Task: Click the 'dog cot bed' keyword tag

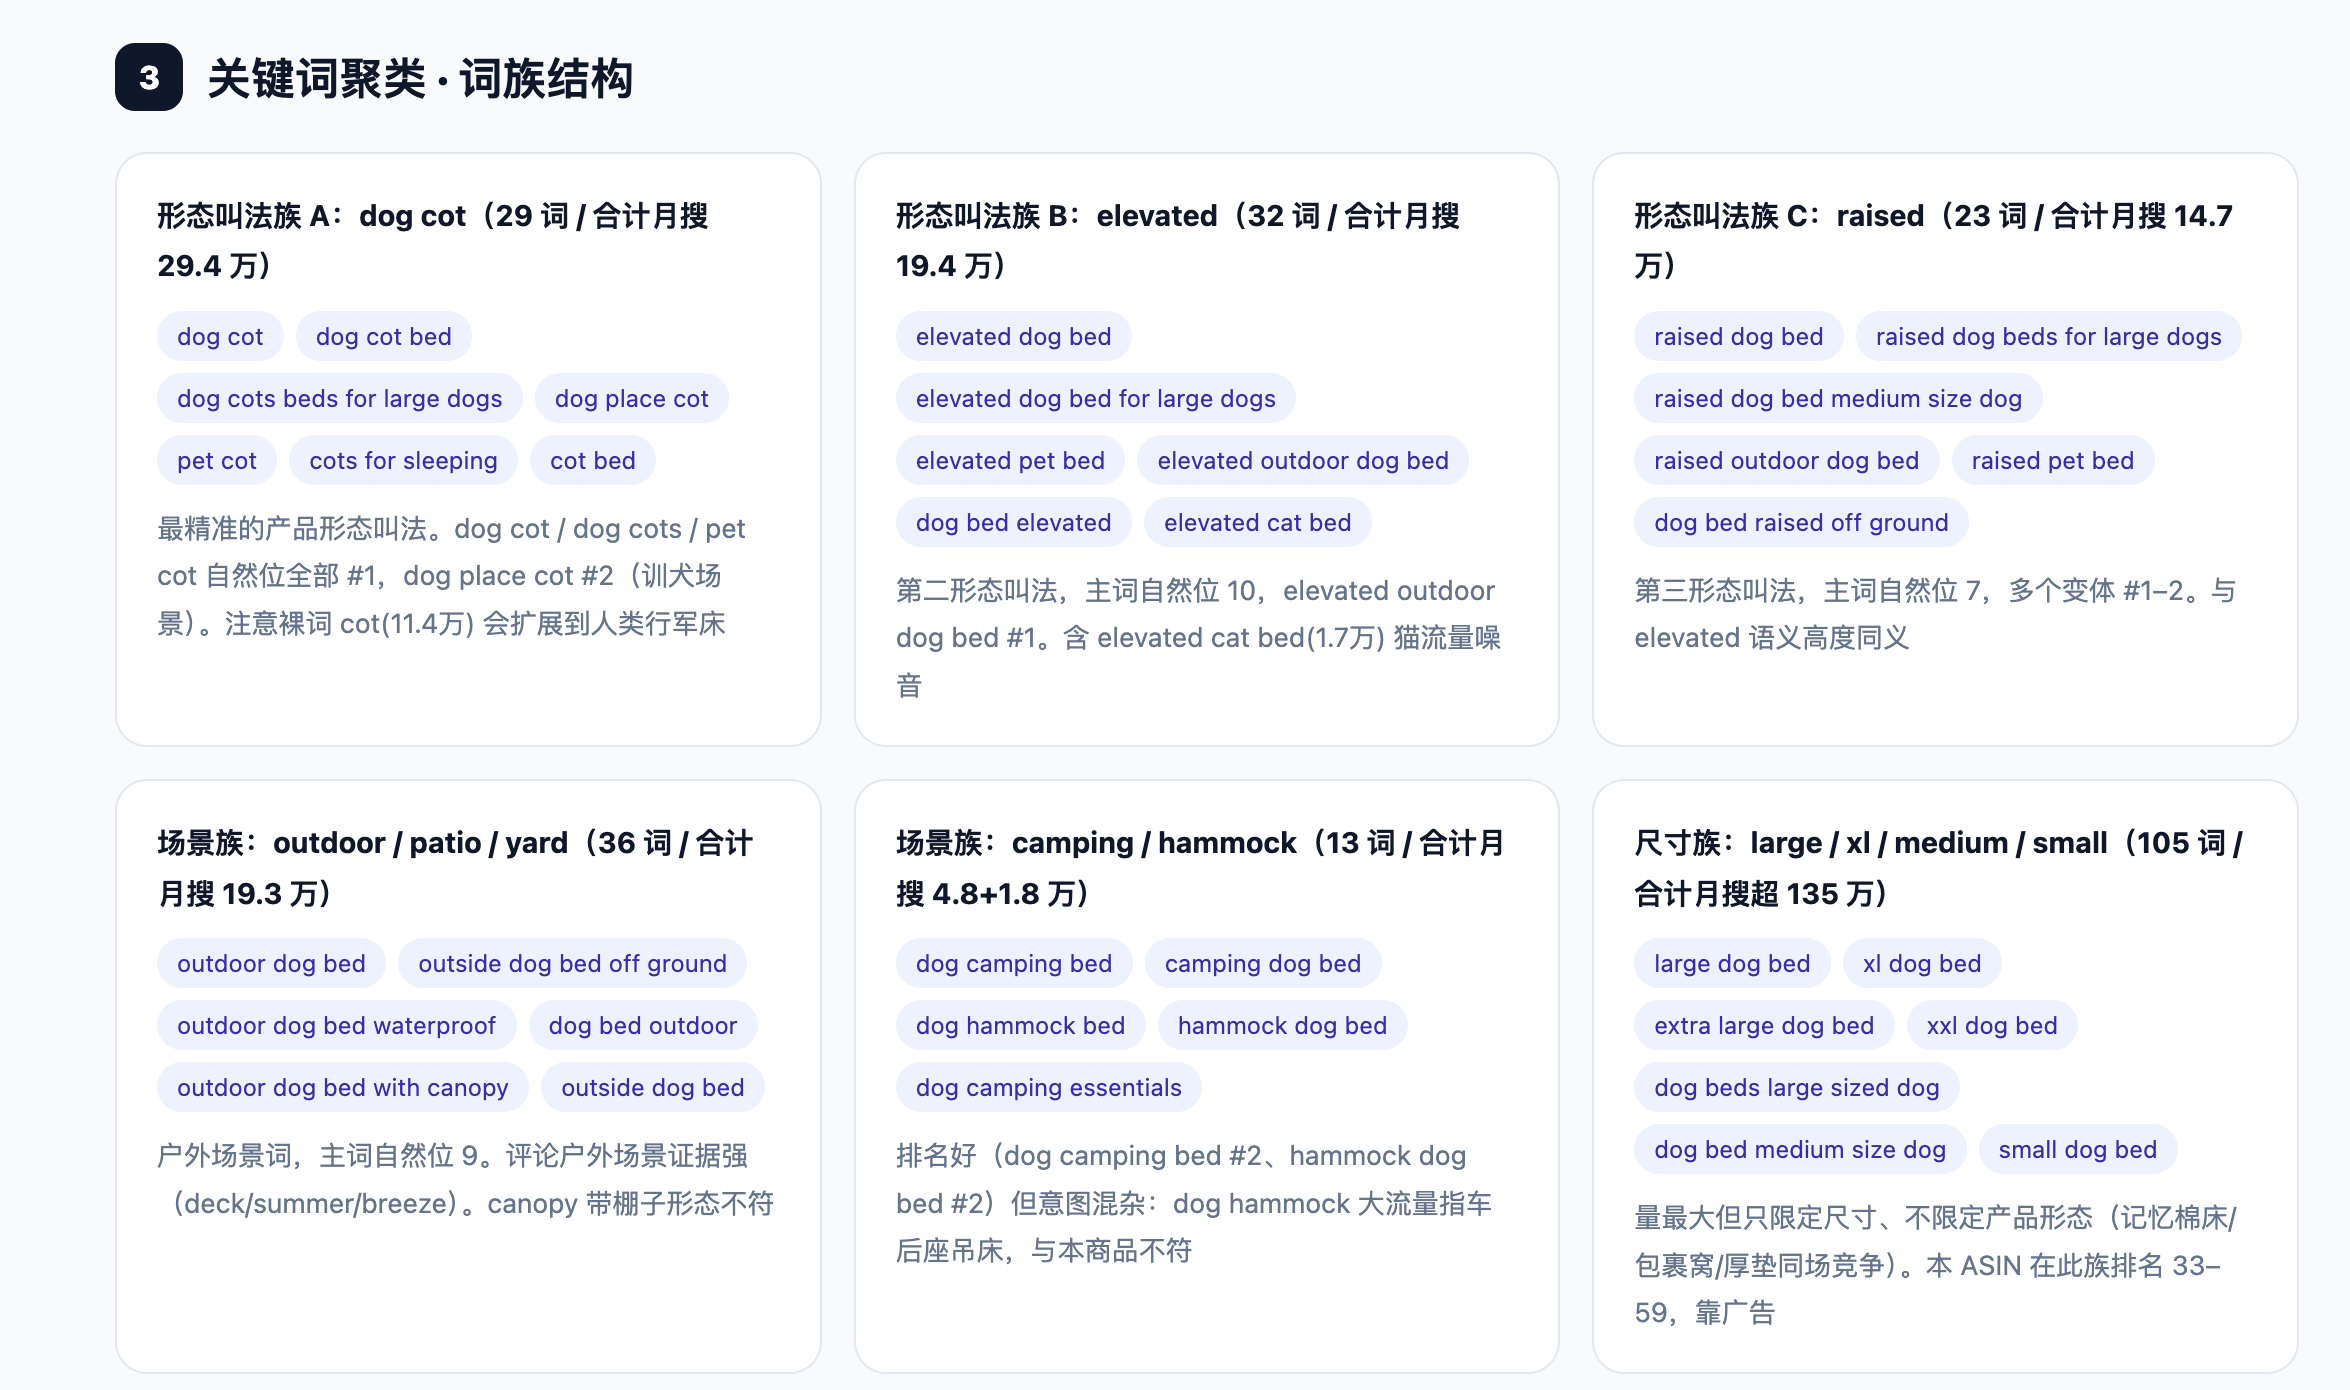Action: pyautogui.click(x=384, y=337)
